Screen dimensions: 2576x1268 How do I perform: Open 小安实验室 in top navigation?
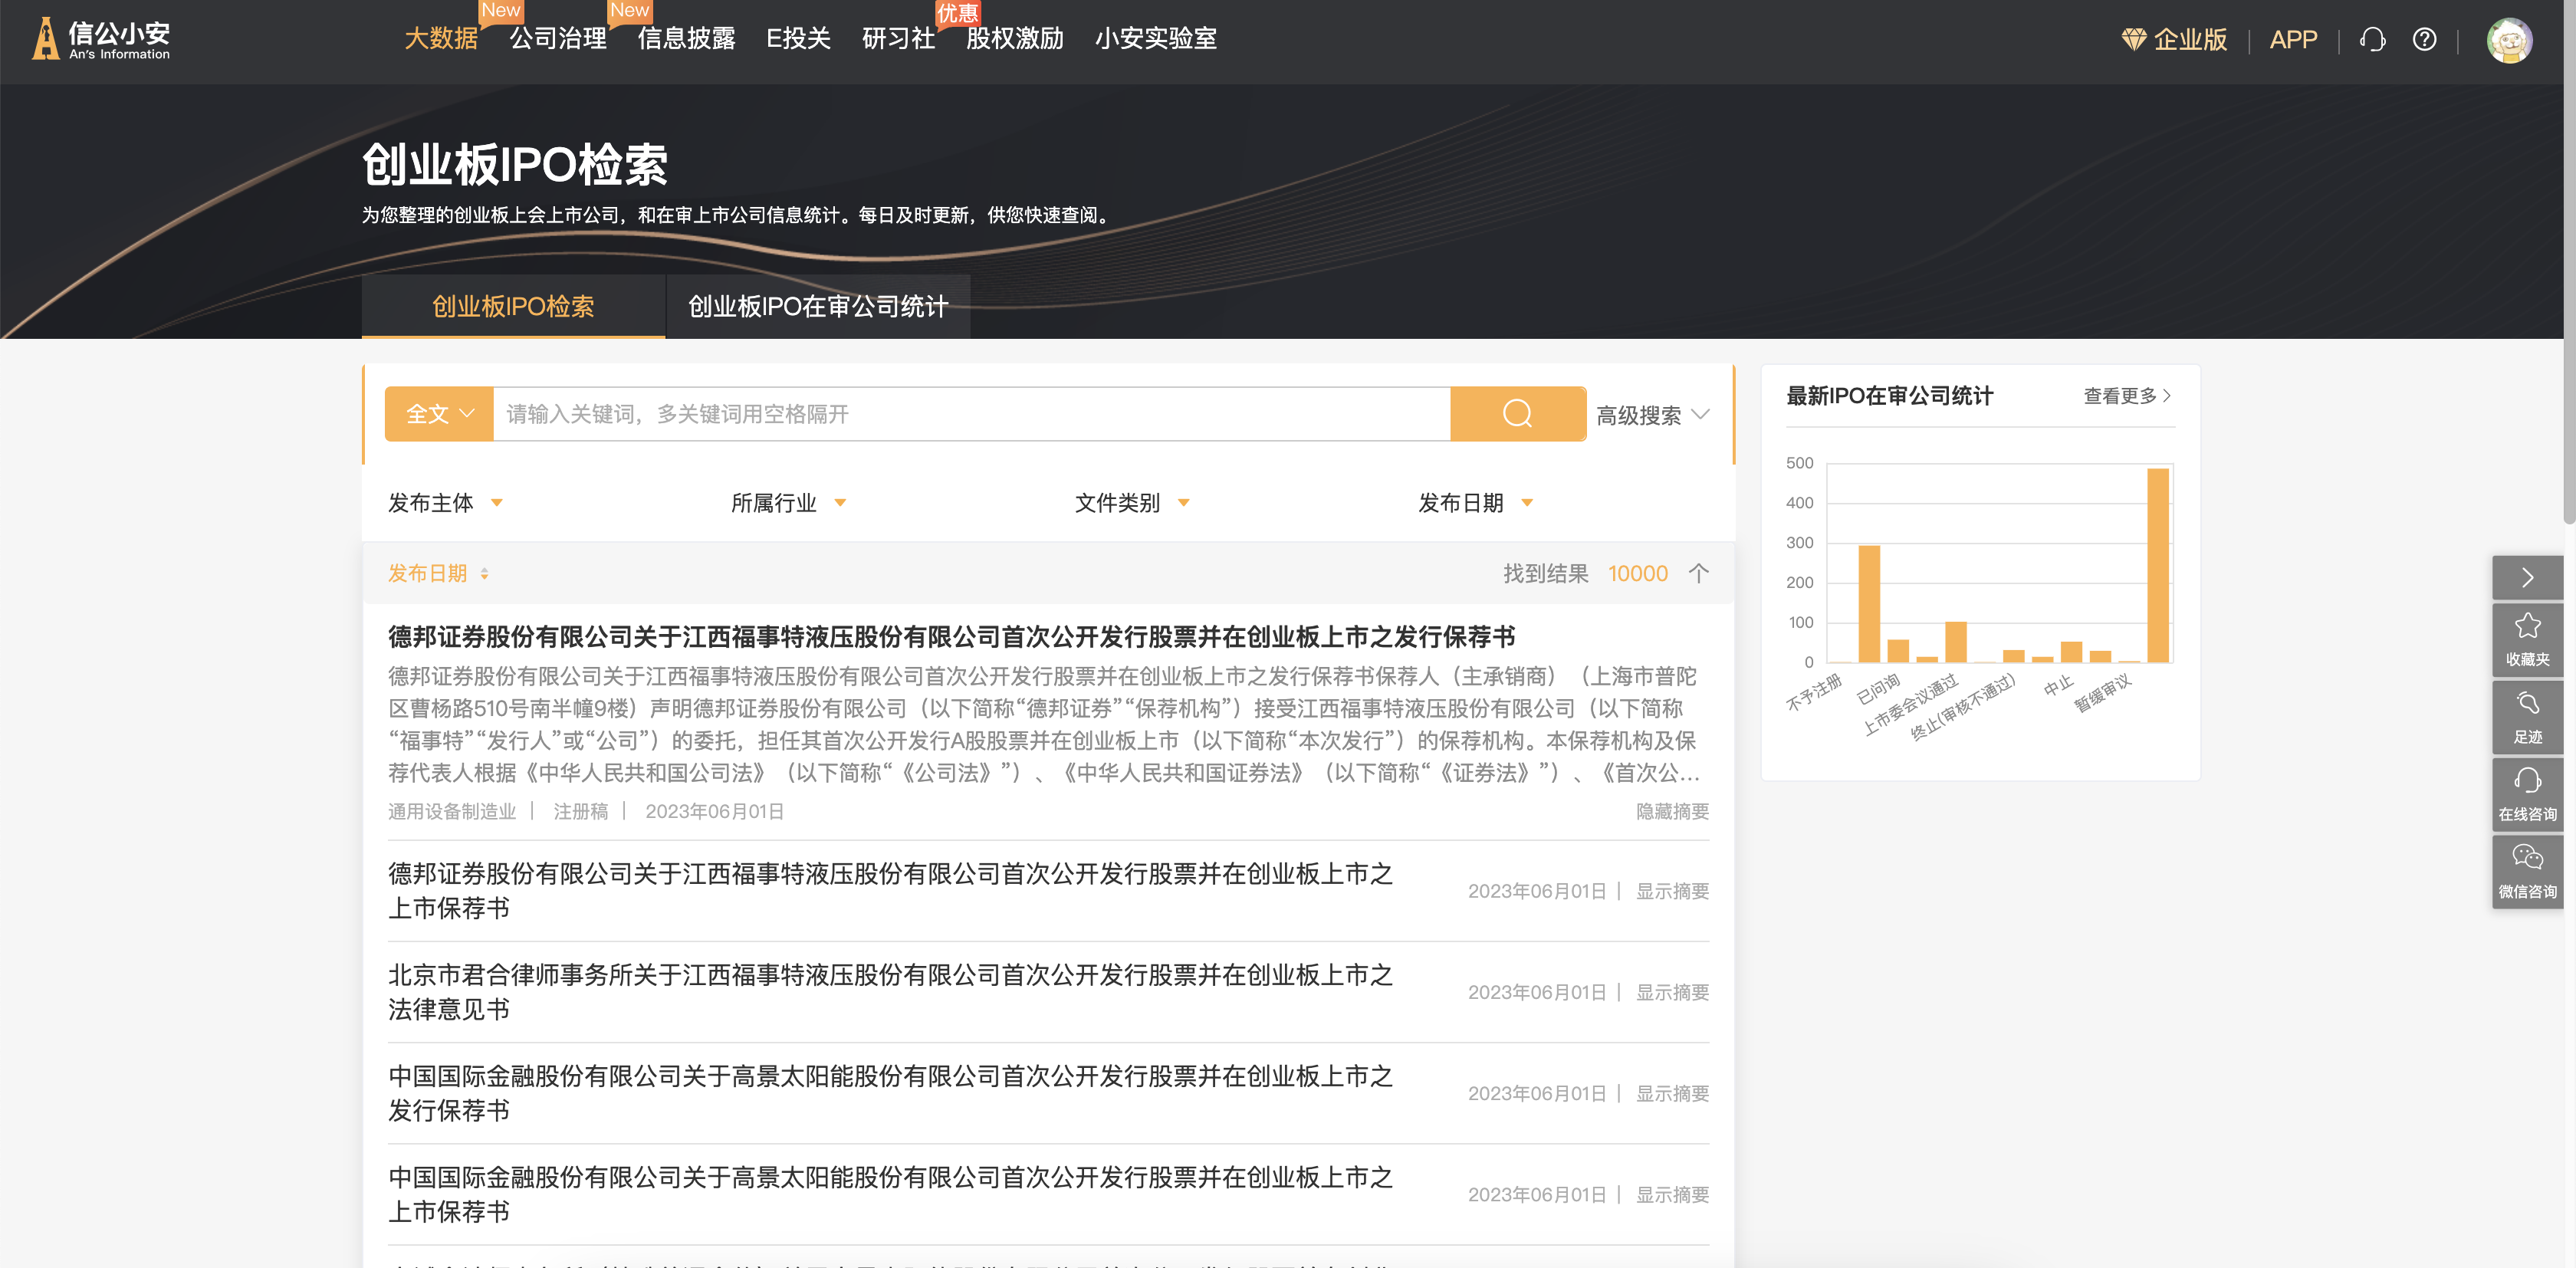[x=1155, y=39]
